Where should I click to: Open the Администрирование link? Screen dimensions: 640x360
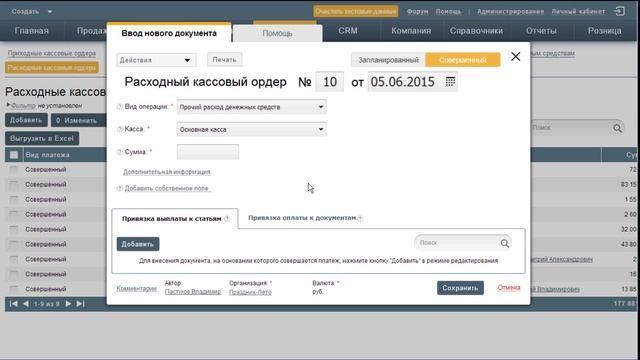point(510,11)
